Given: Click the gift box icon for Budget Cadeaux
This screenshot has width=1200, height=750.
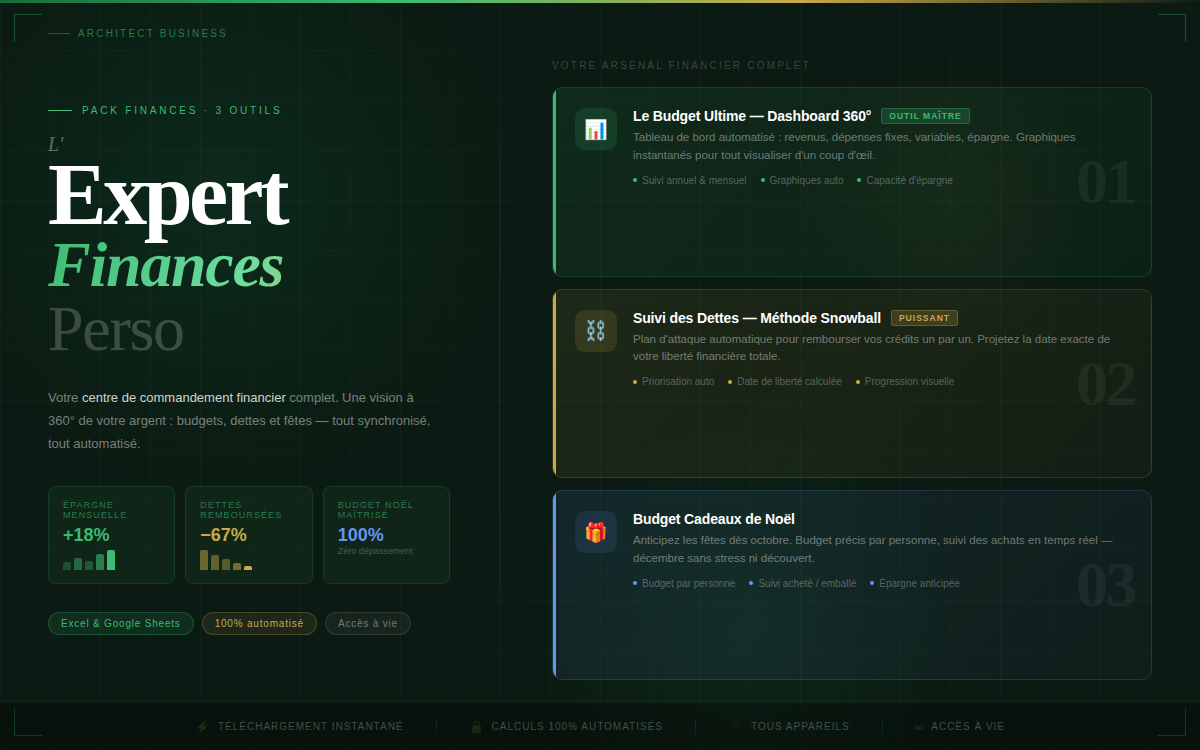Looking at the screenshot, I should tap(596, 532).
